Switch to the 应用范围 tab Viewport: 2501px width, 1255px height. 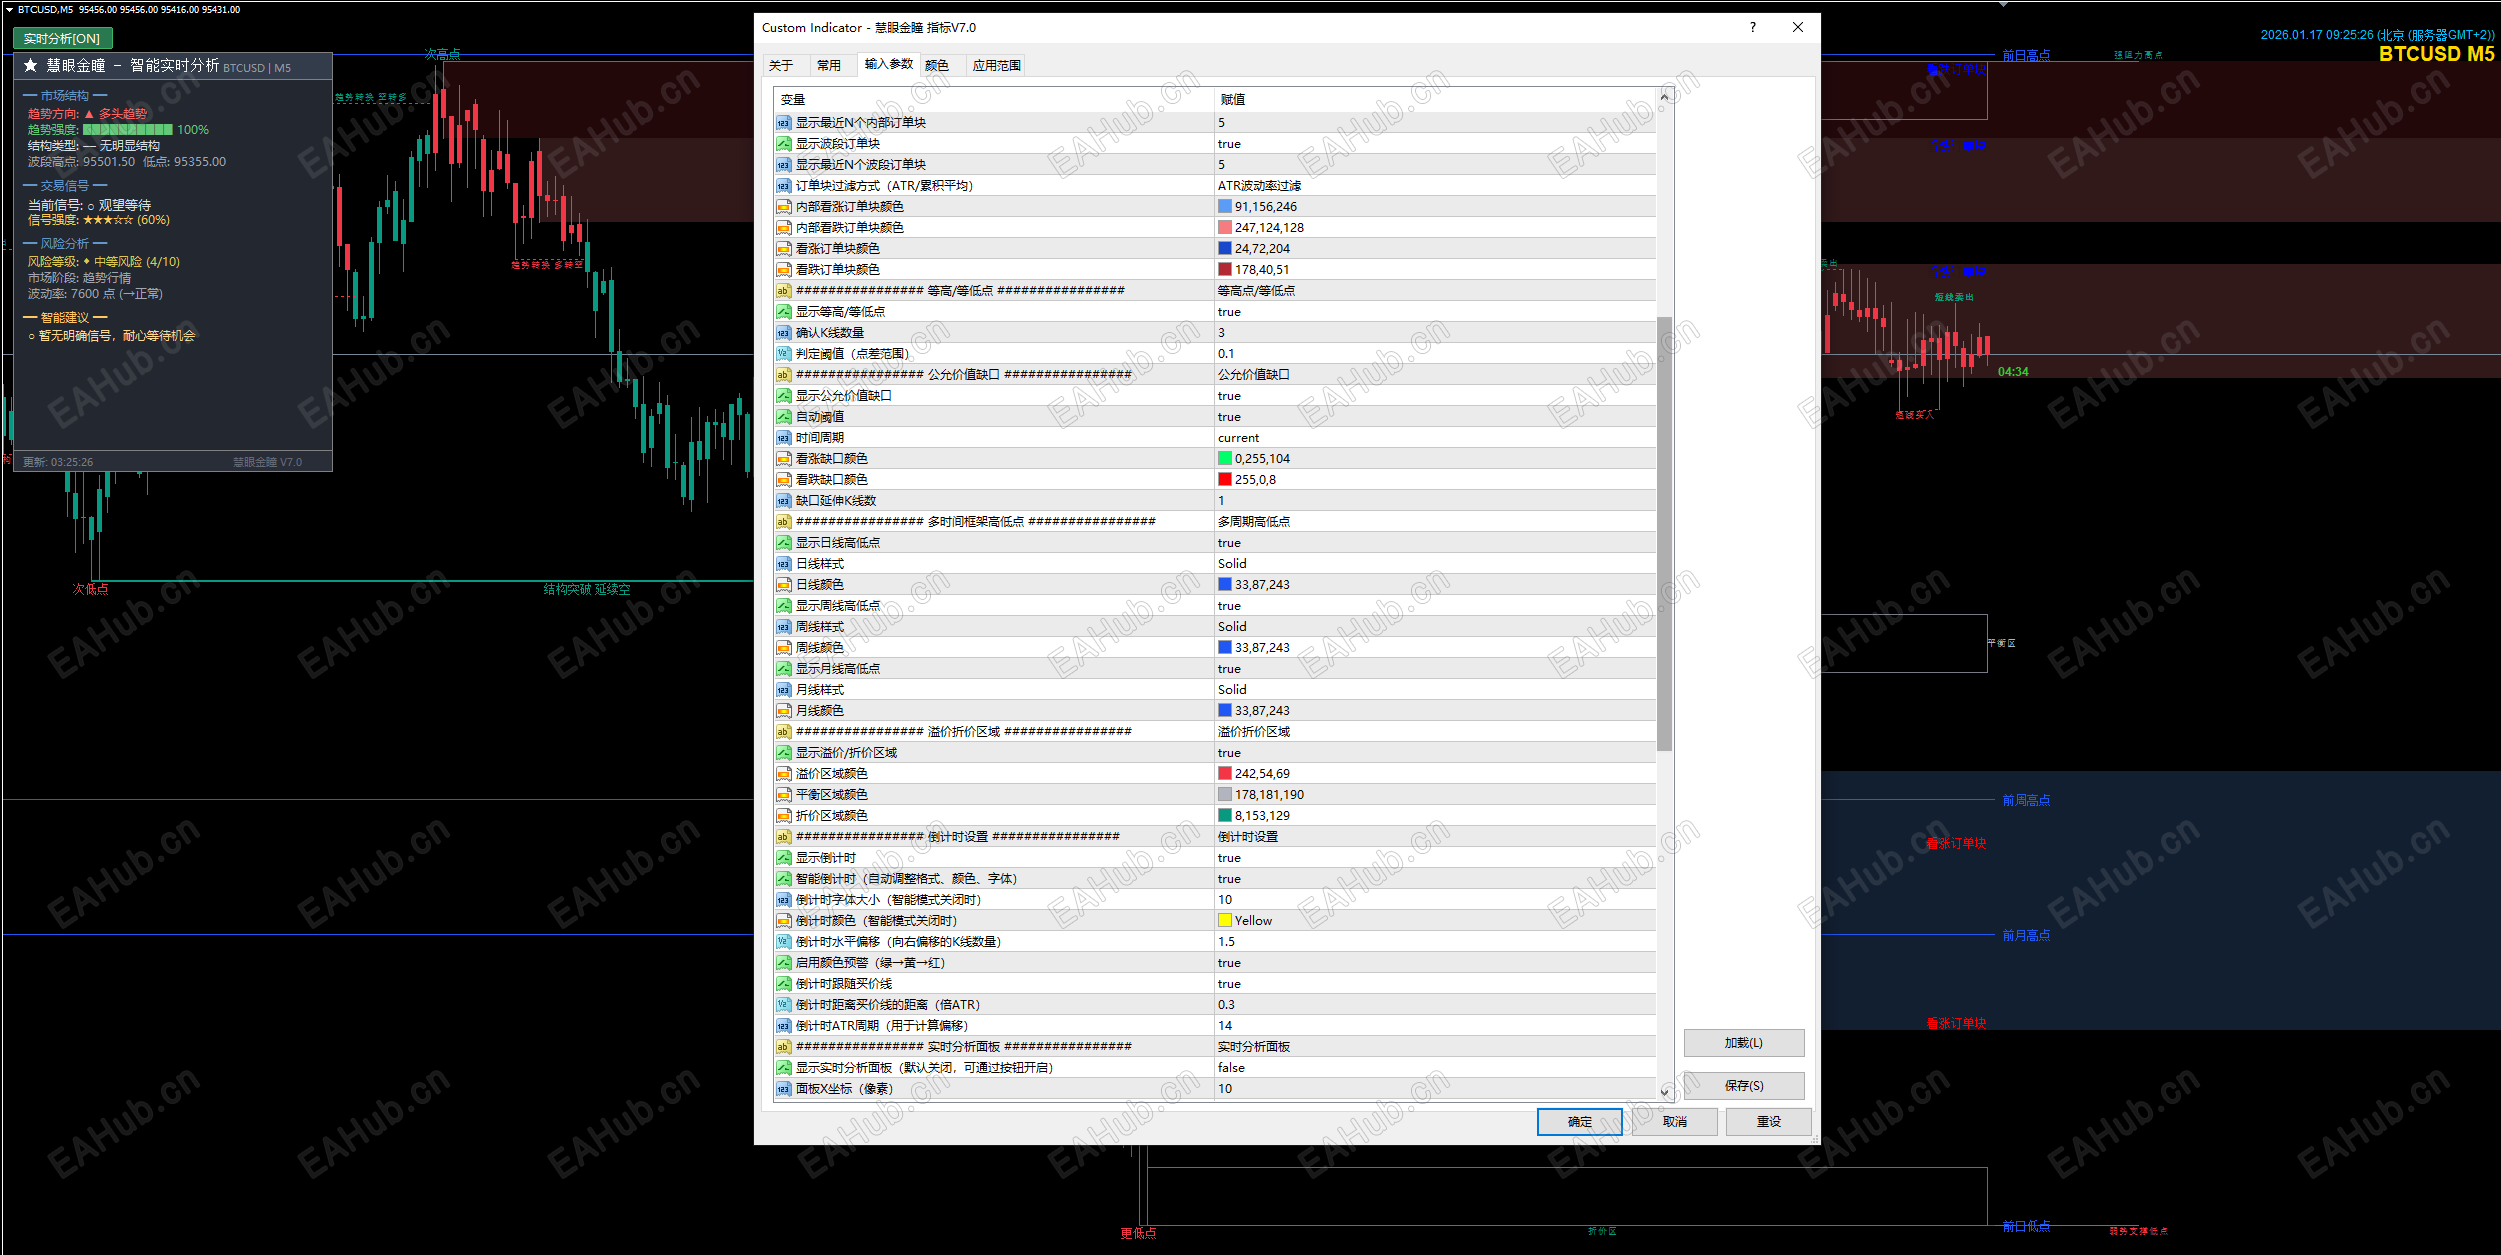click(x=996, y=66)
